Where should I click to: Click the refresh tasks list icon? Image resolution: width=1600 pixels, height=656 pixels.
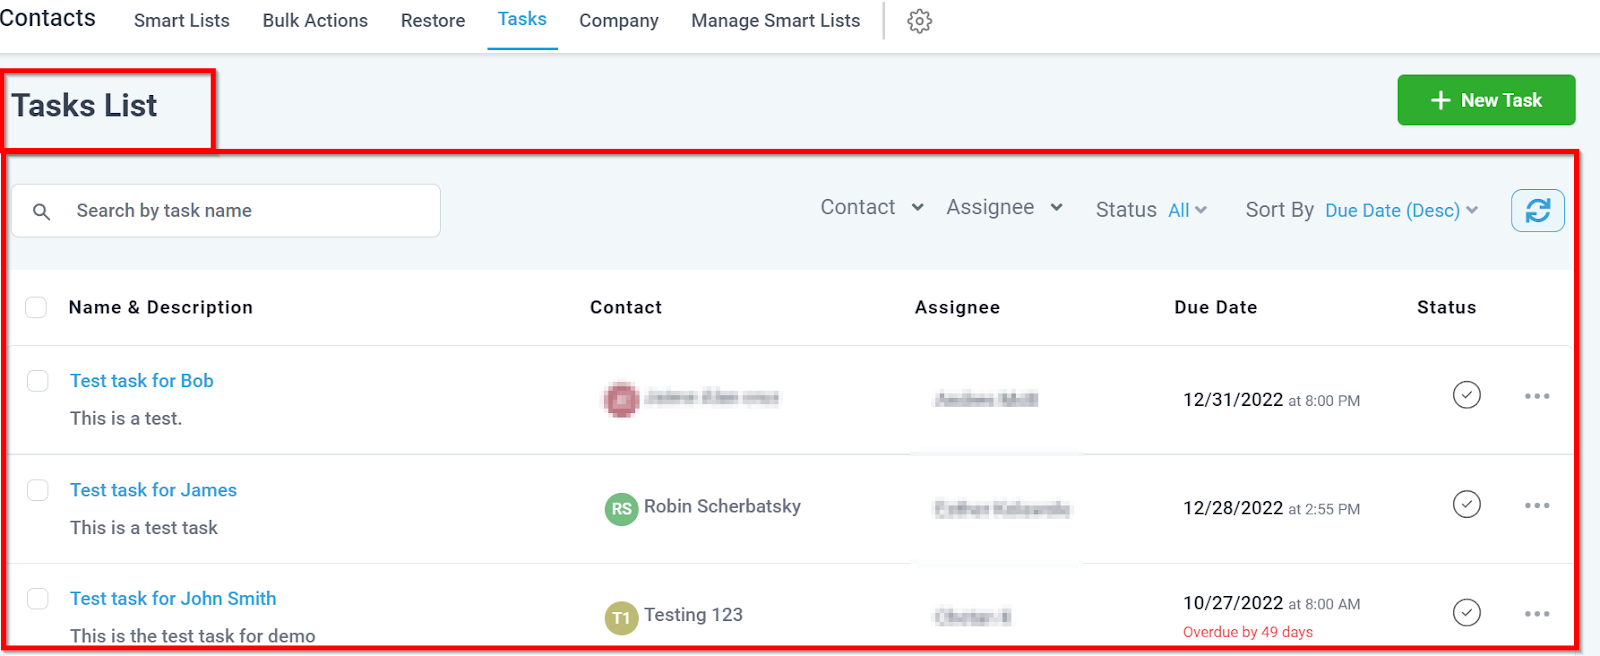click(x=1537, y=210)
